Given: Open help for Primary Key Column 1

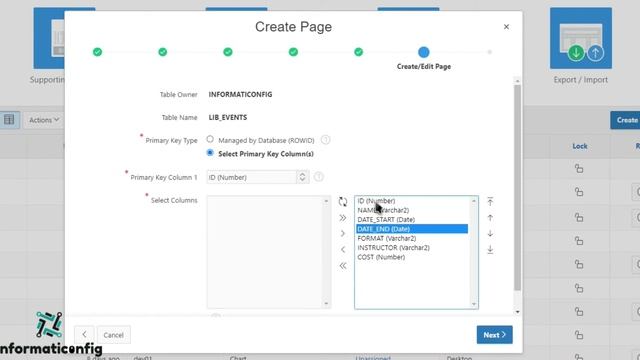Looking at the screenshot, I should (x=319, y=177).
